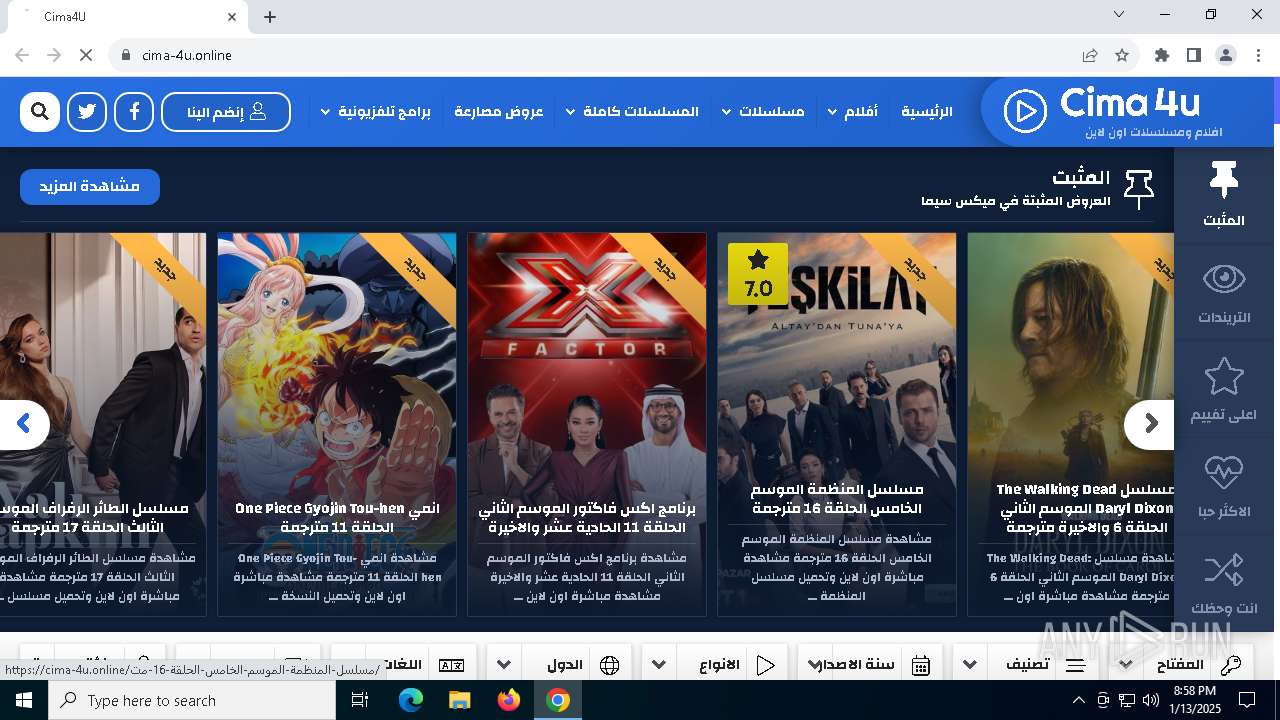Slide carousel with left arrow button
This screenshot has height=720, width=1280.
click(24, 424)
